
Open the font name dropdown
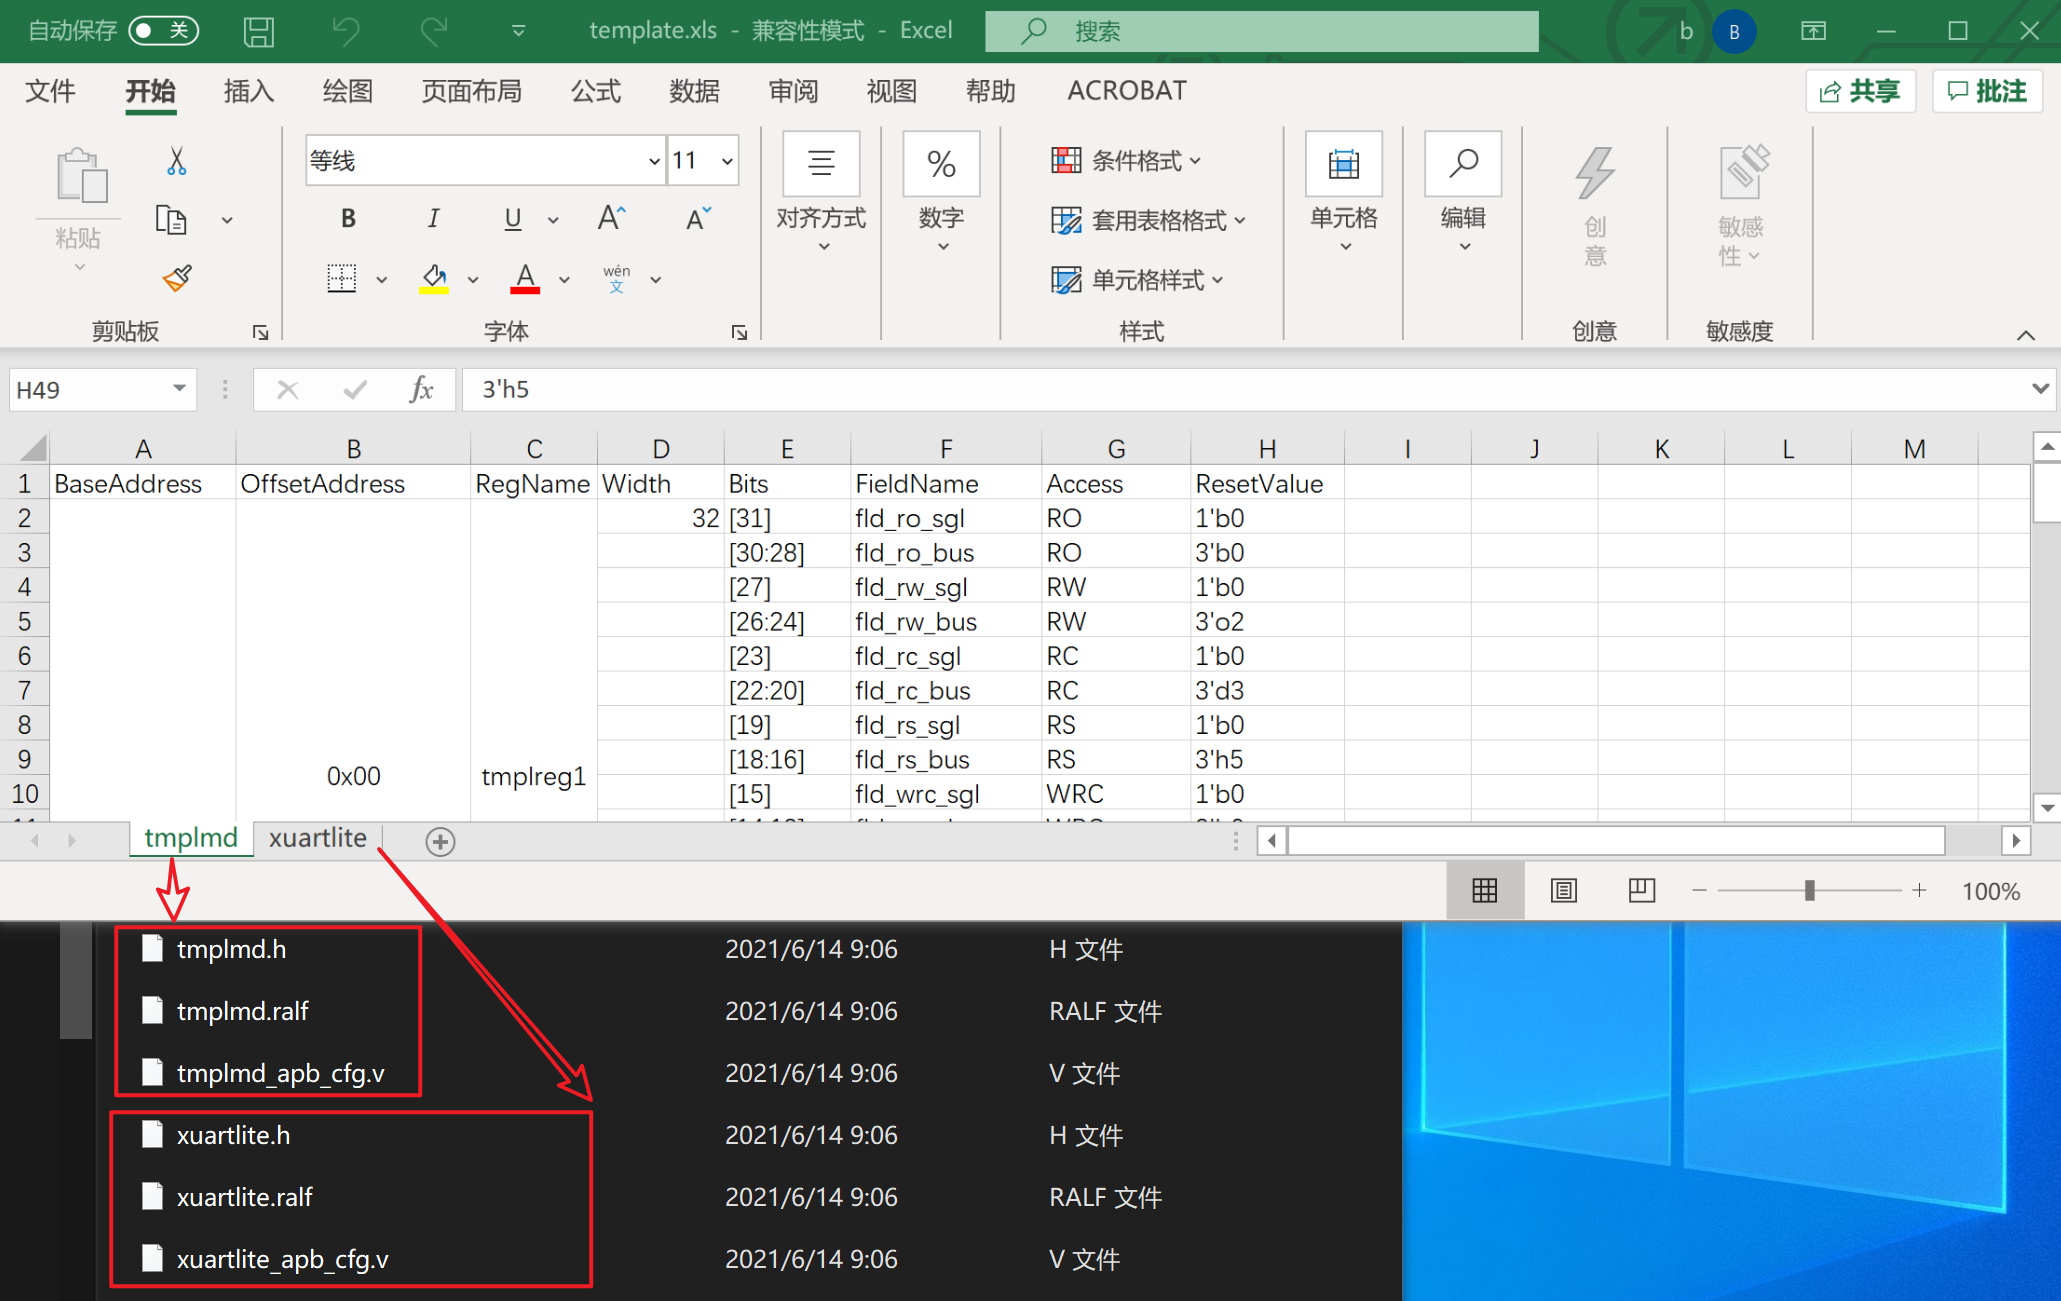[x=654, y=161]
